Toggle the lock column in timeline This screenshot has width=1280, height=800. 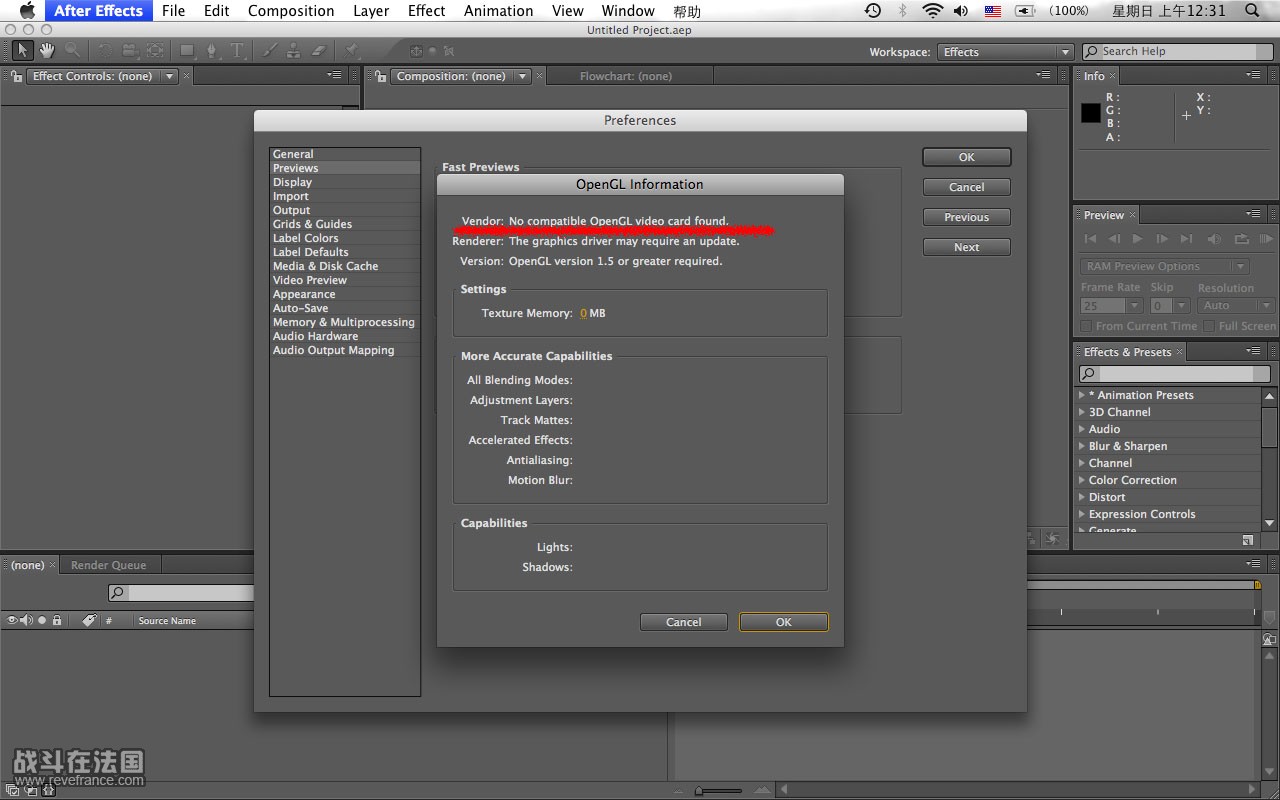coord(57,620)
